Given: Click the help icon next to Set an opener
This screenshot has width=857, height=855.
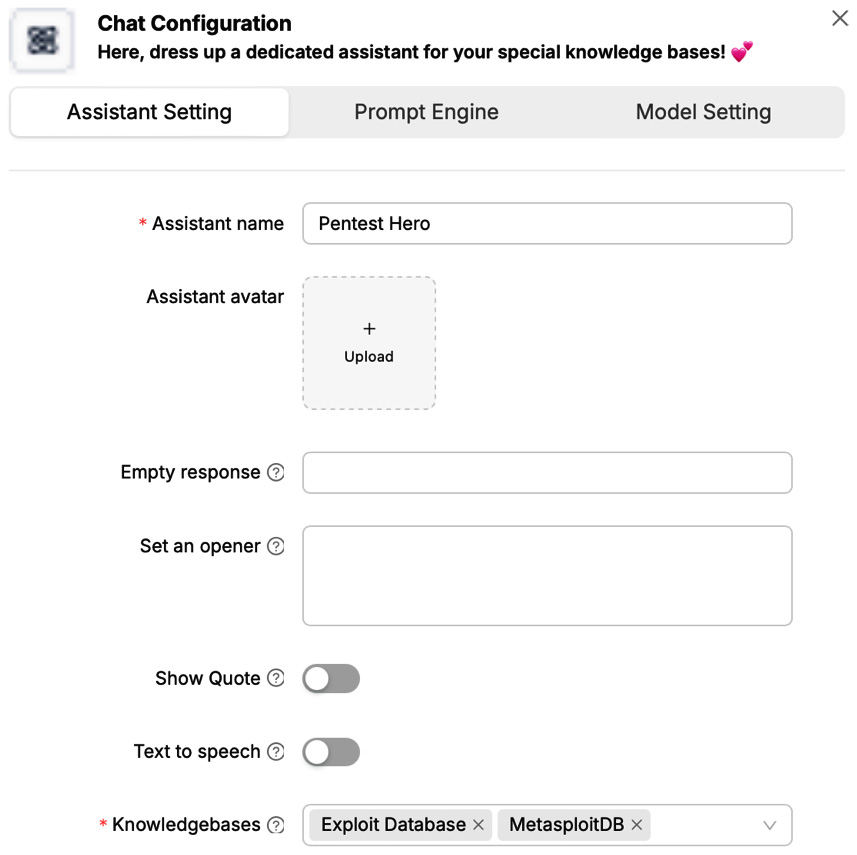Looking at the screenshot, I should coord(276,547).
